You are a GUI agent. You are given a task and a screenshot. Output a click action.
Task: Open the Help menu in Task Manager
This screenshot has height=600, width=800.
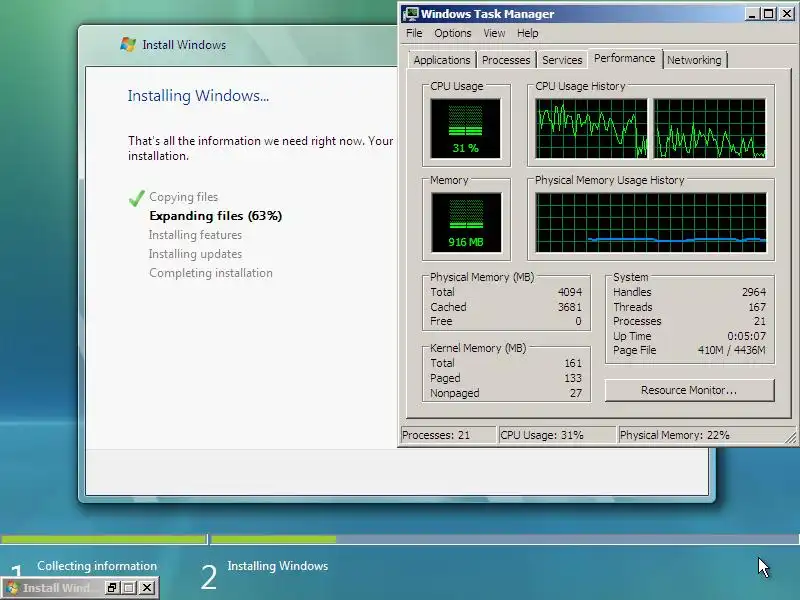pos(528,33)
